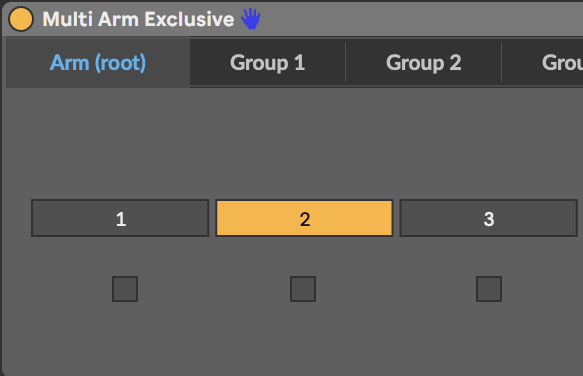Turn off the Multi Arm Exclusive device

[x=21, y=19]
